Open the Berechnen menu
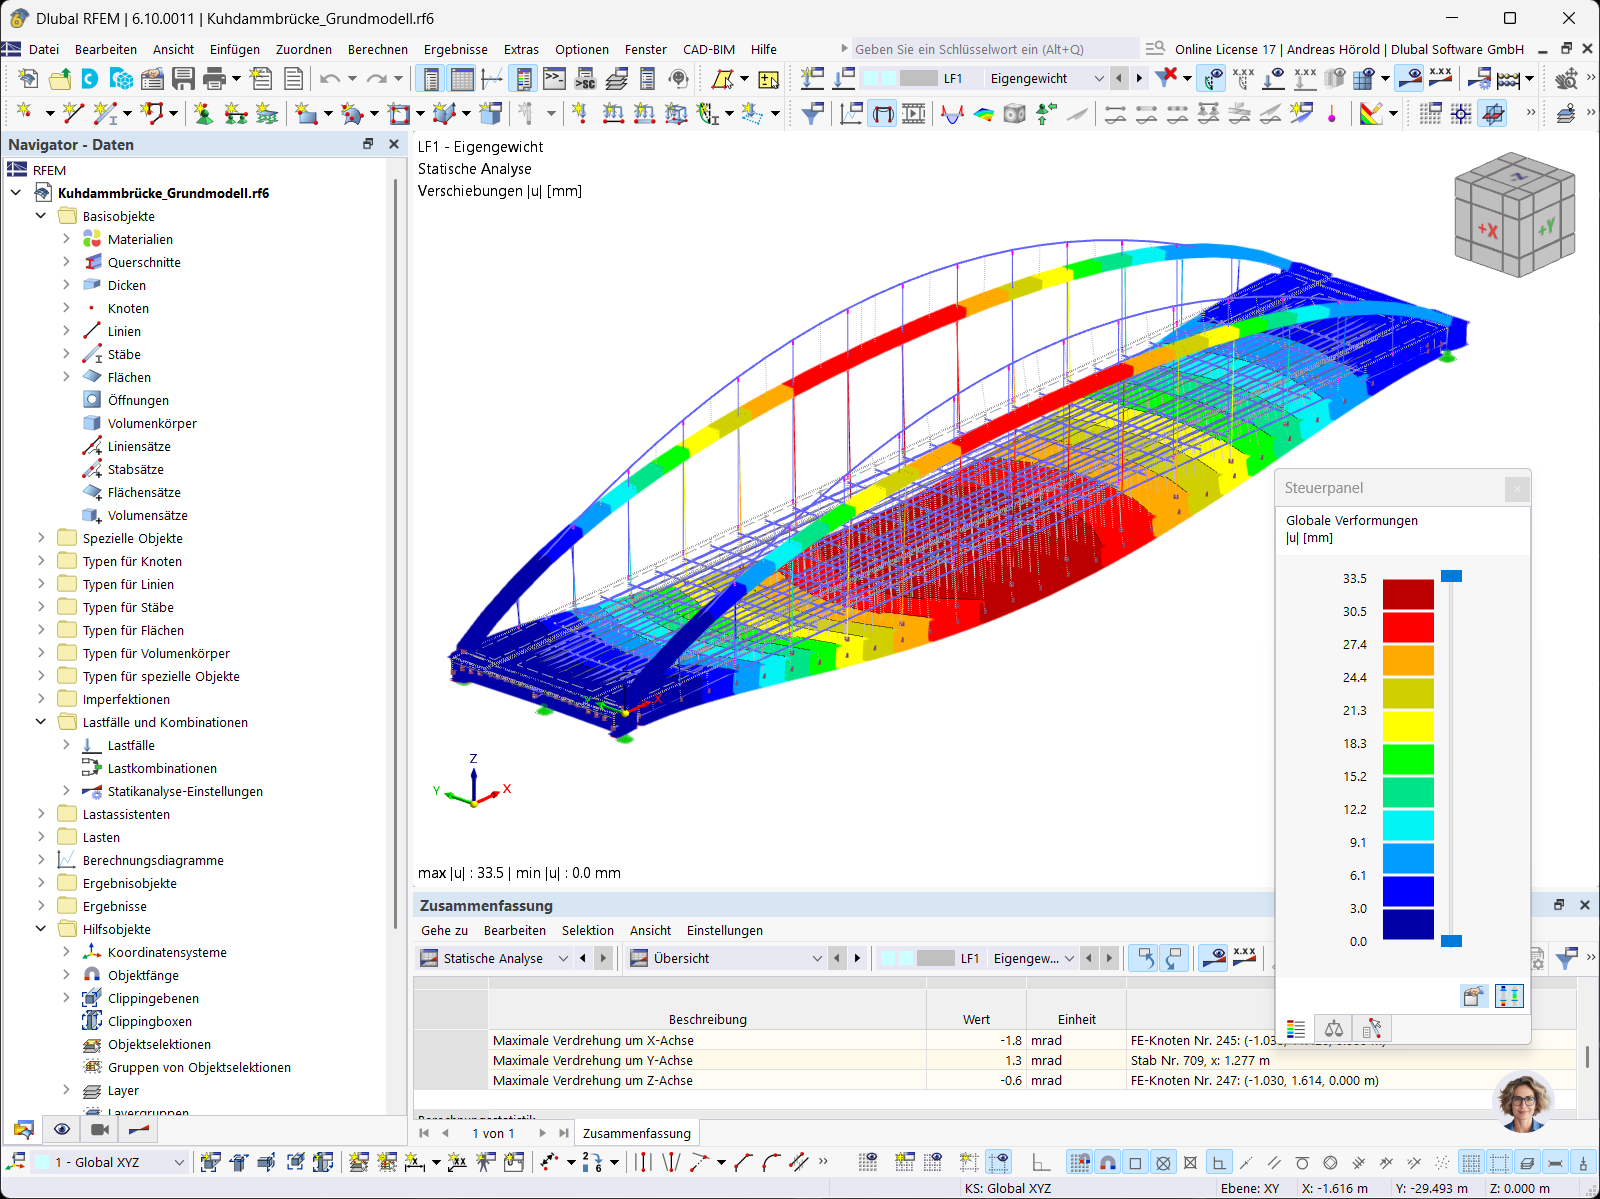1600x1199 pixels. 378,49
